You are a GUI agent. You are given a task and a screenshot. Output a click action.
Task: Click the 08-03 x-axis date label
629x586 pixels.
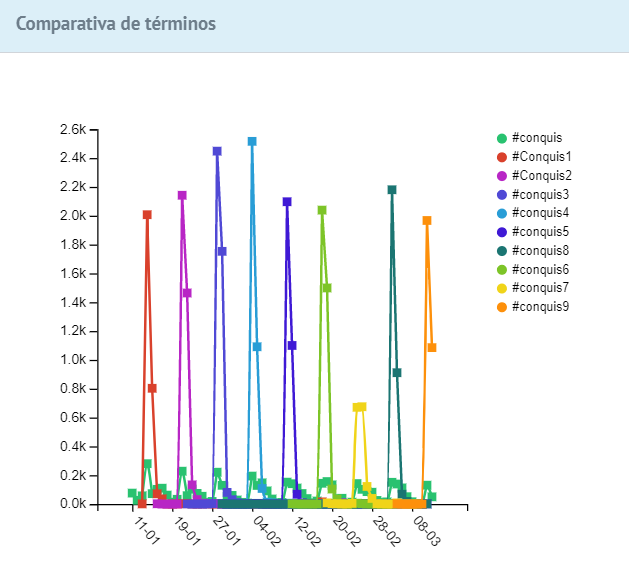click(426, 531)
